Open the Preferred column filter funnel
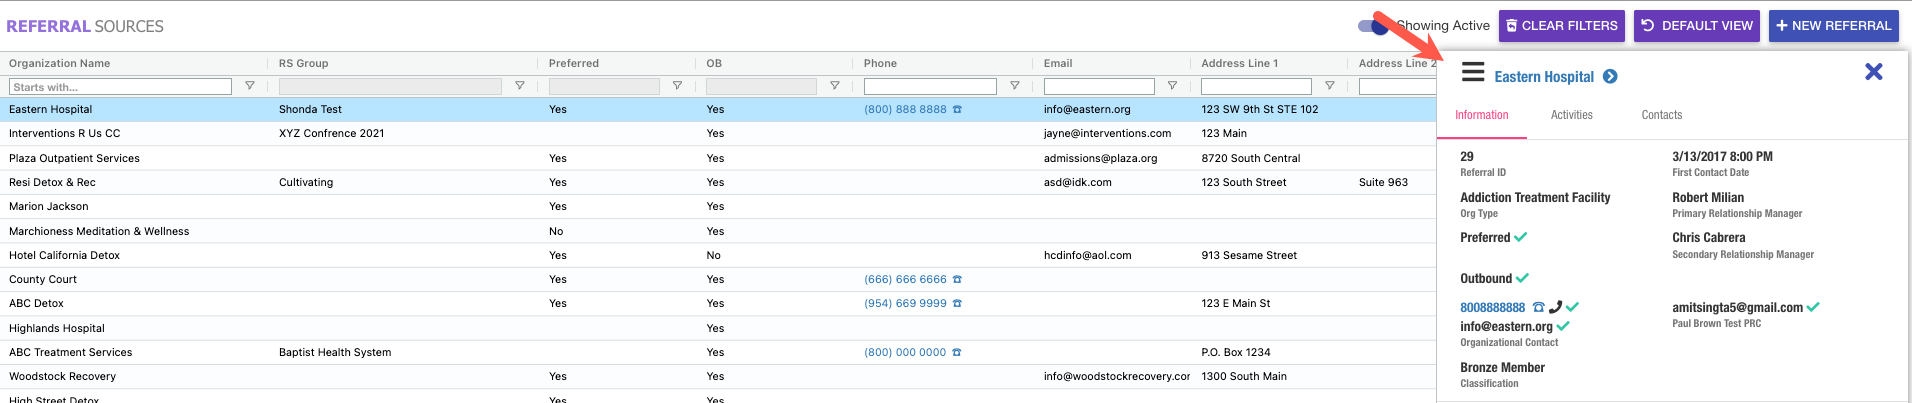 tap(677, 87)
